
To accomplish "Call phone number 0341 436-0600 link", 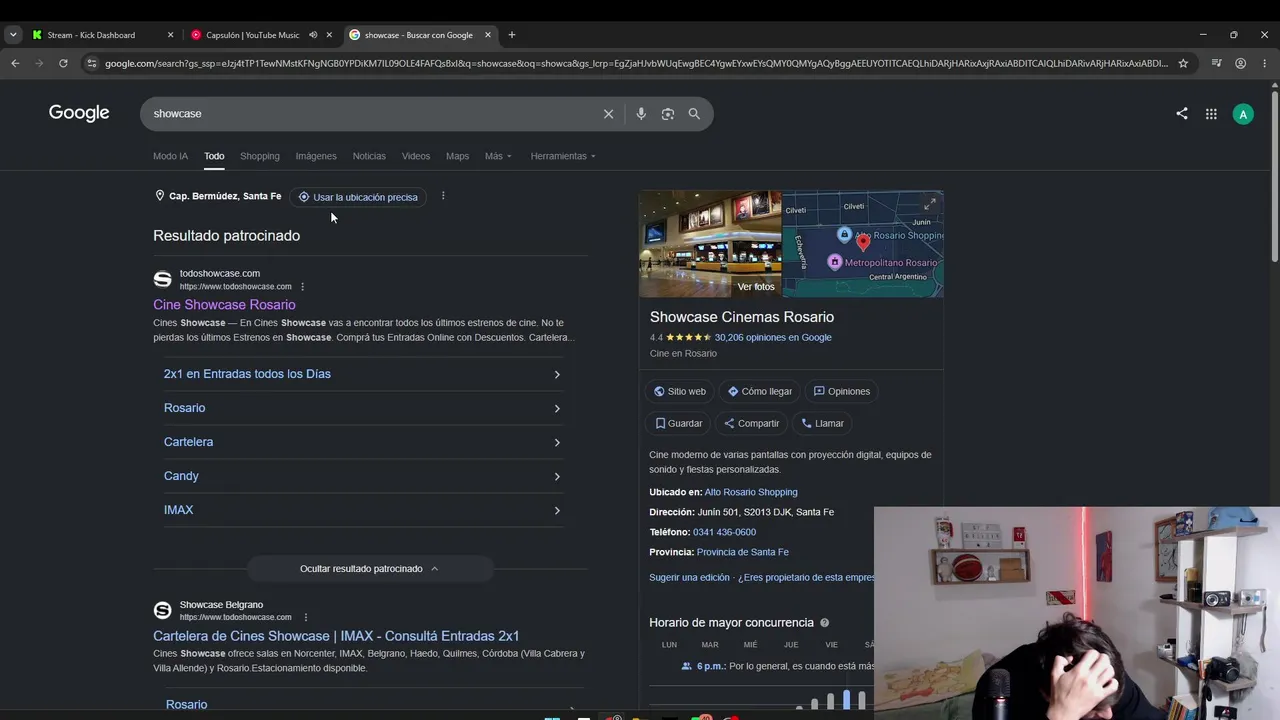I will point(724,532).
